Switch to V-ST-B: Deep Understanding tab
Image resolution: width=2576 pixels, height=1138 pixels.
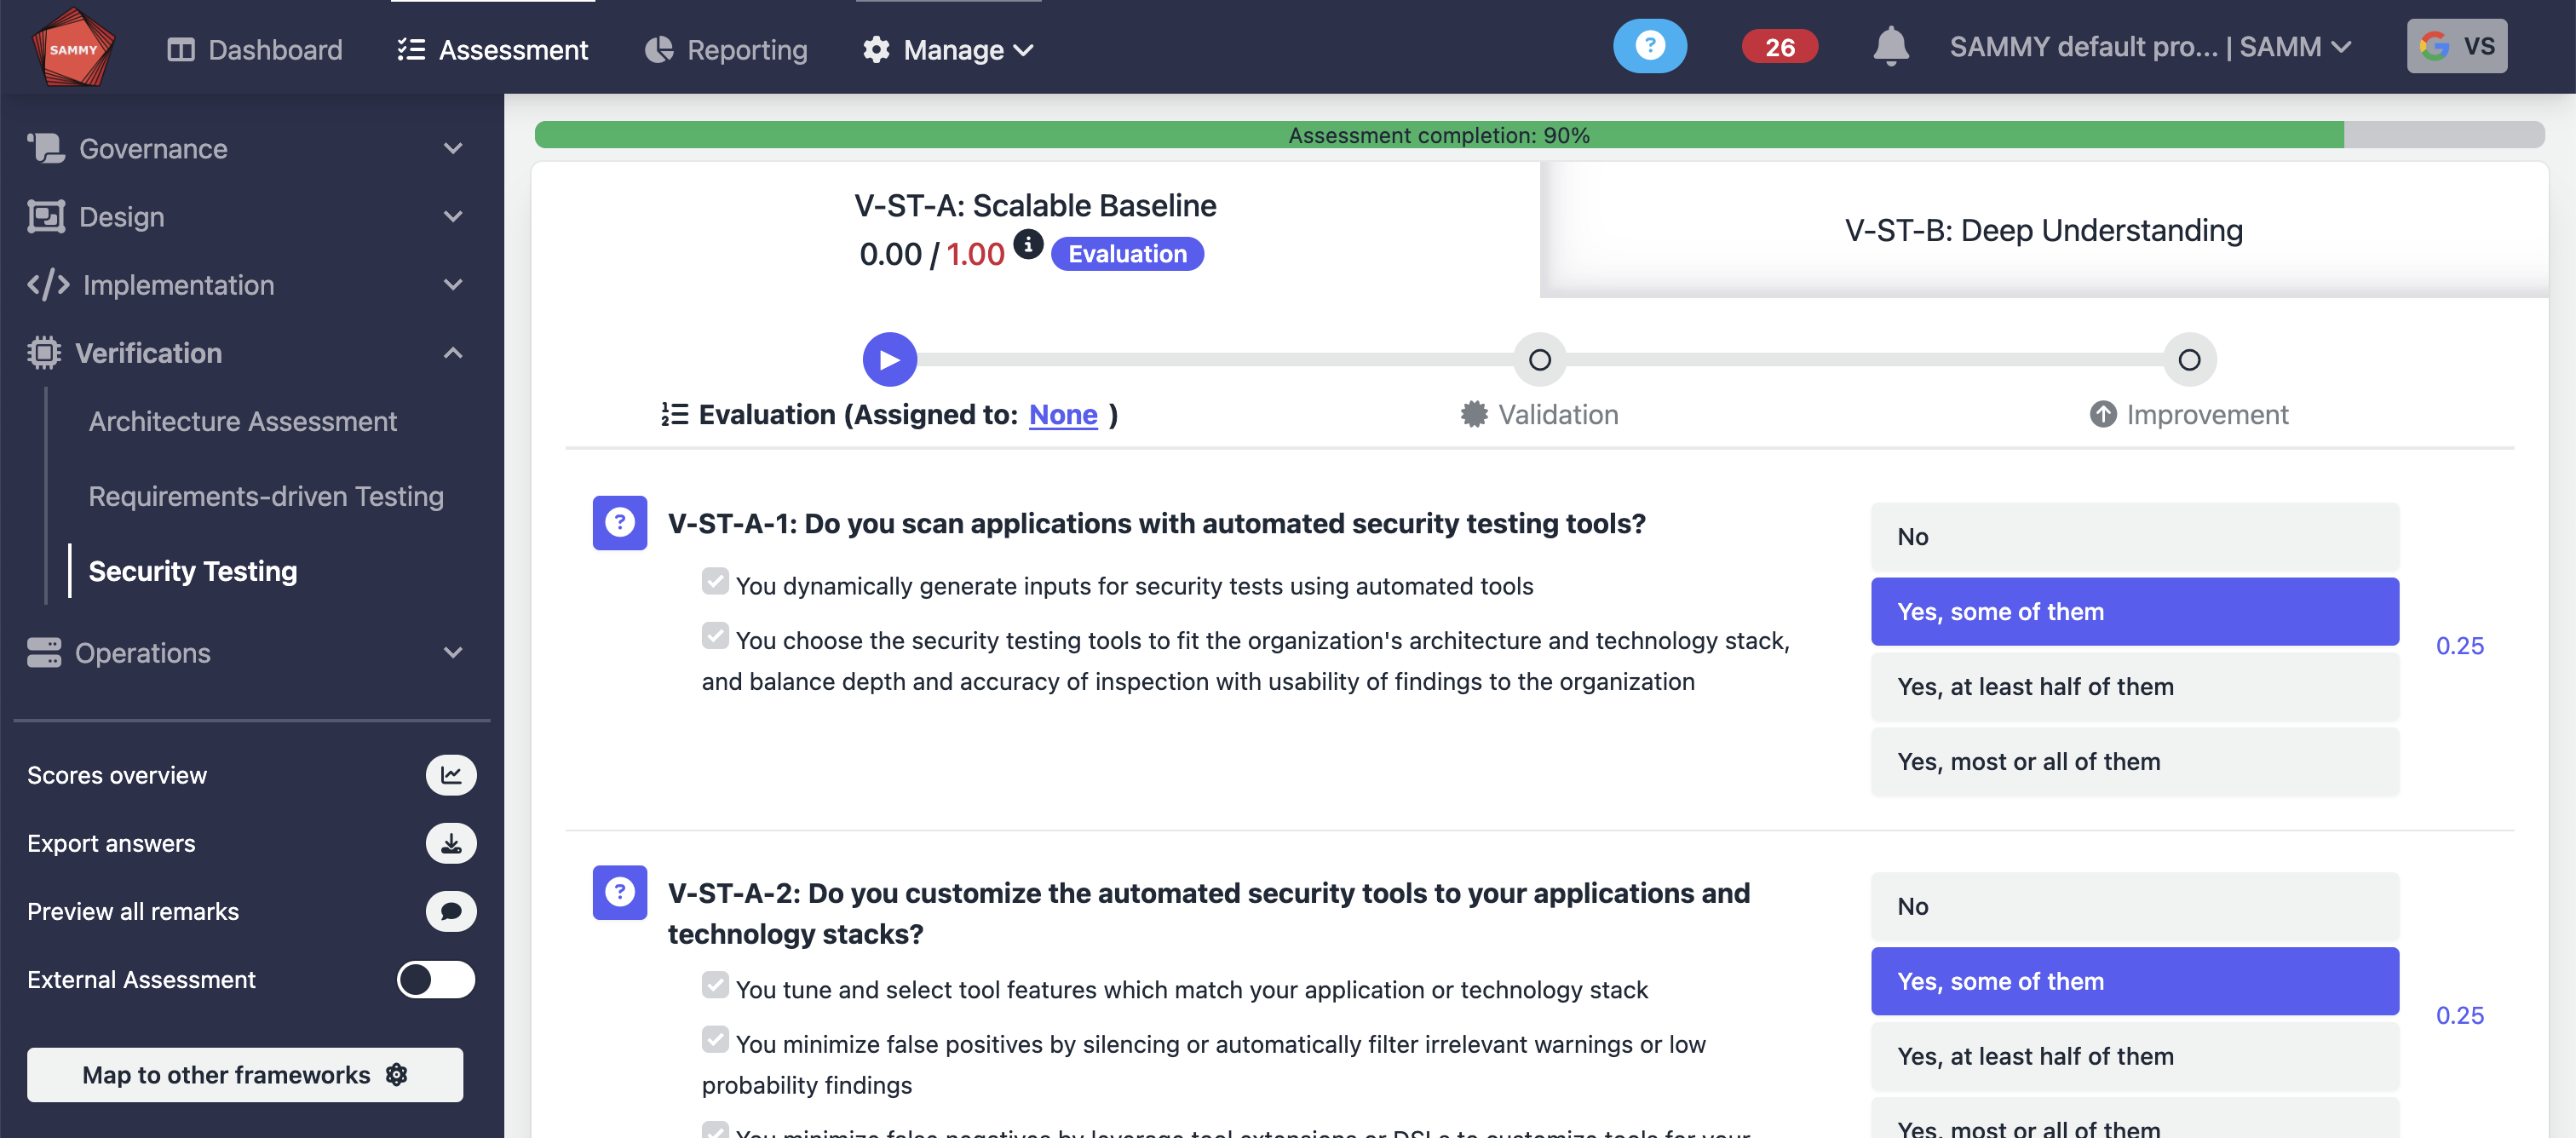tap(2043, 230)
